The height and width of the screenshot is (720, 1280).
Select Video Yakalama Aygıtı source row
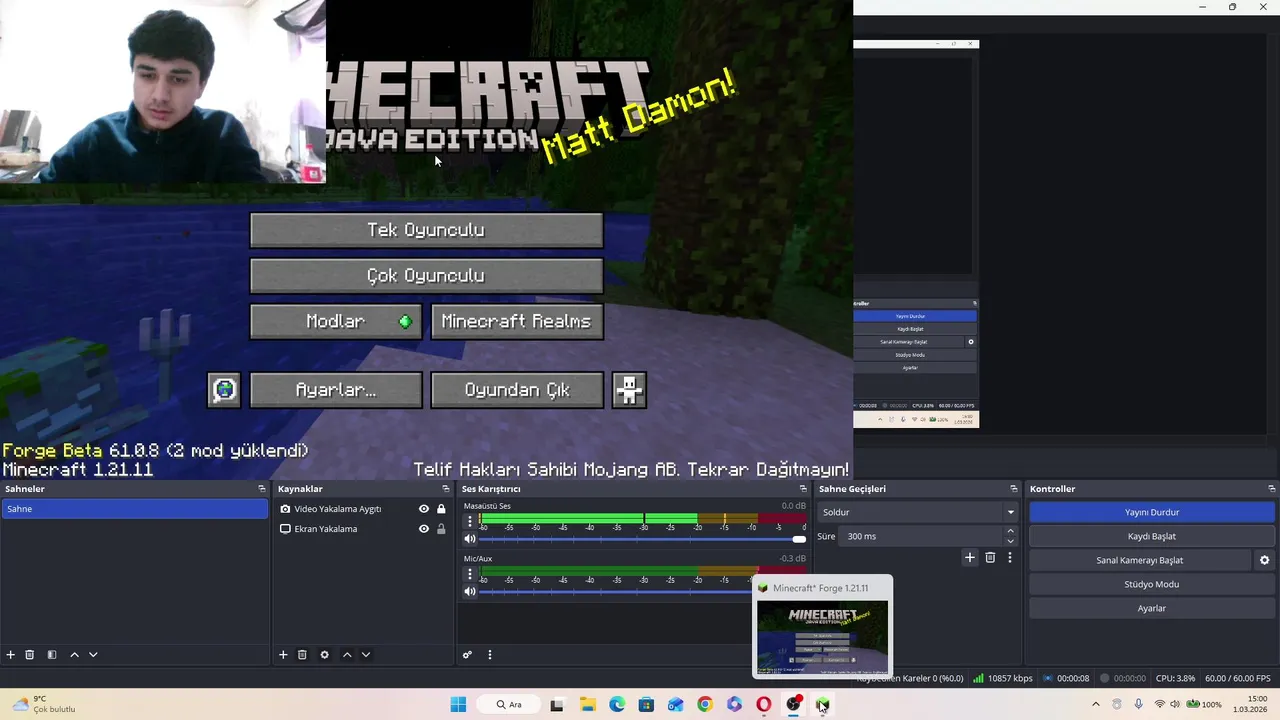click(x=362, y=509)
